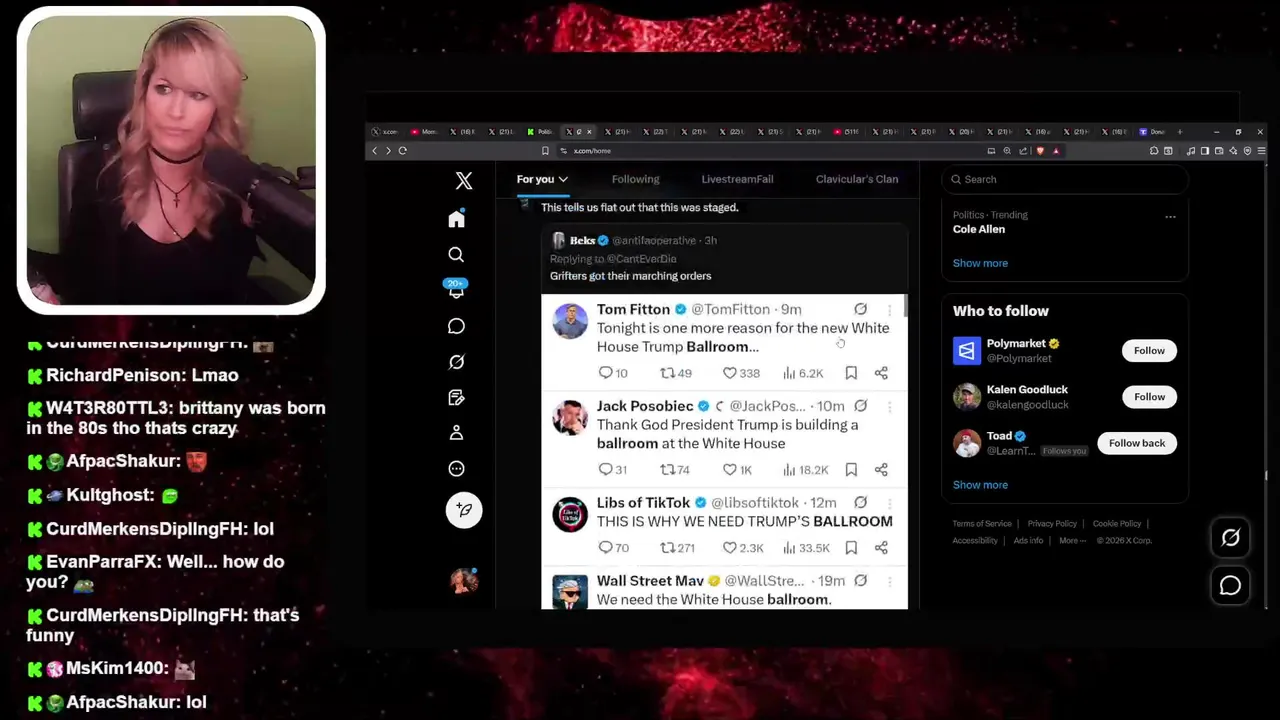Screen dimensions: 1280x720
Task: Open more options on Tom Fitton post
Action: pyautogui.click(x=889, y=310)
